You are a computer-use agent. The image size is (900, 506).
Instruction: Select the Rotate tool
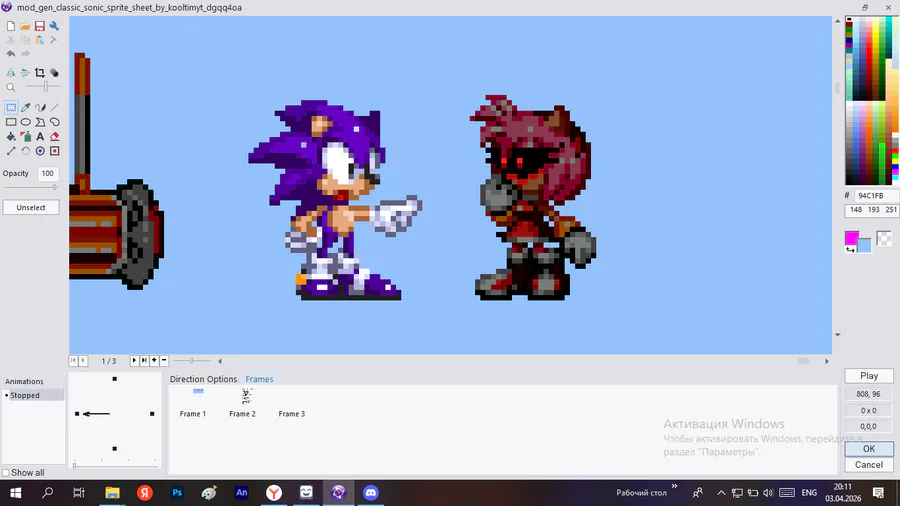25,151
